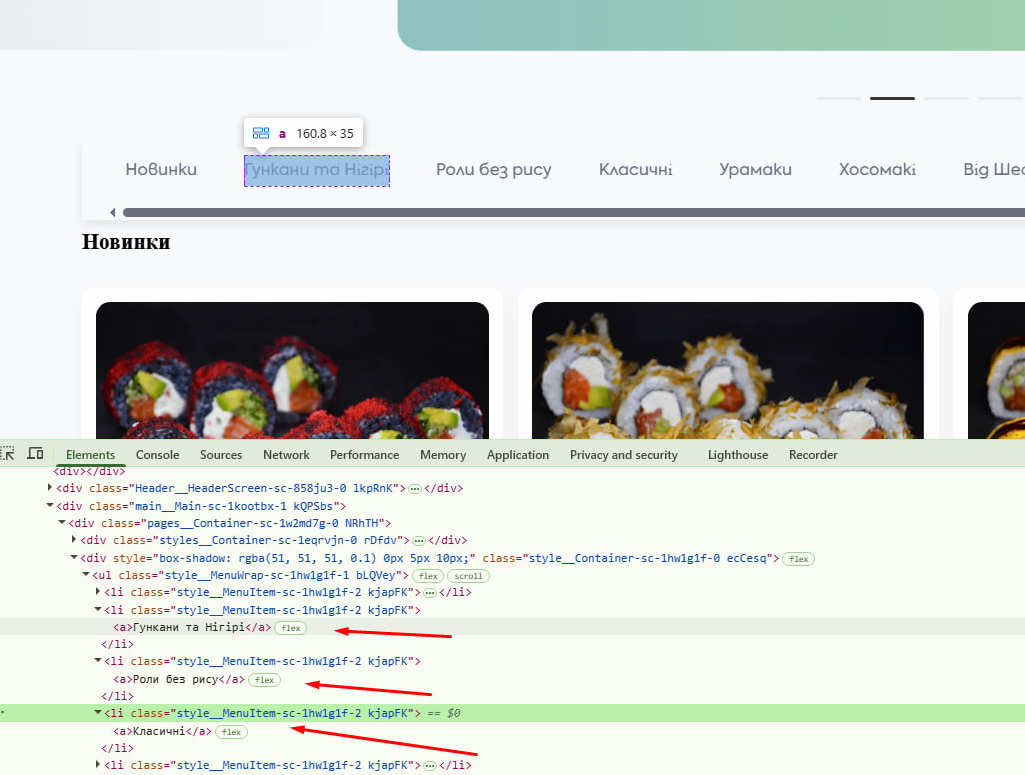The image size is (1025, 775).
Task: Open Privacy and security tab
Action: [x=624, y=455]
